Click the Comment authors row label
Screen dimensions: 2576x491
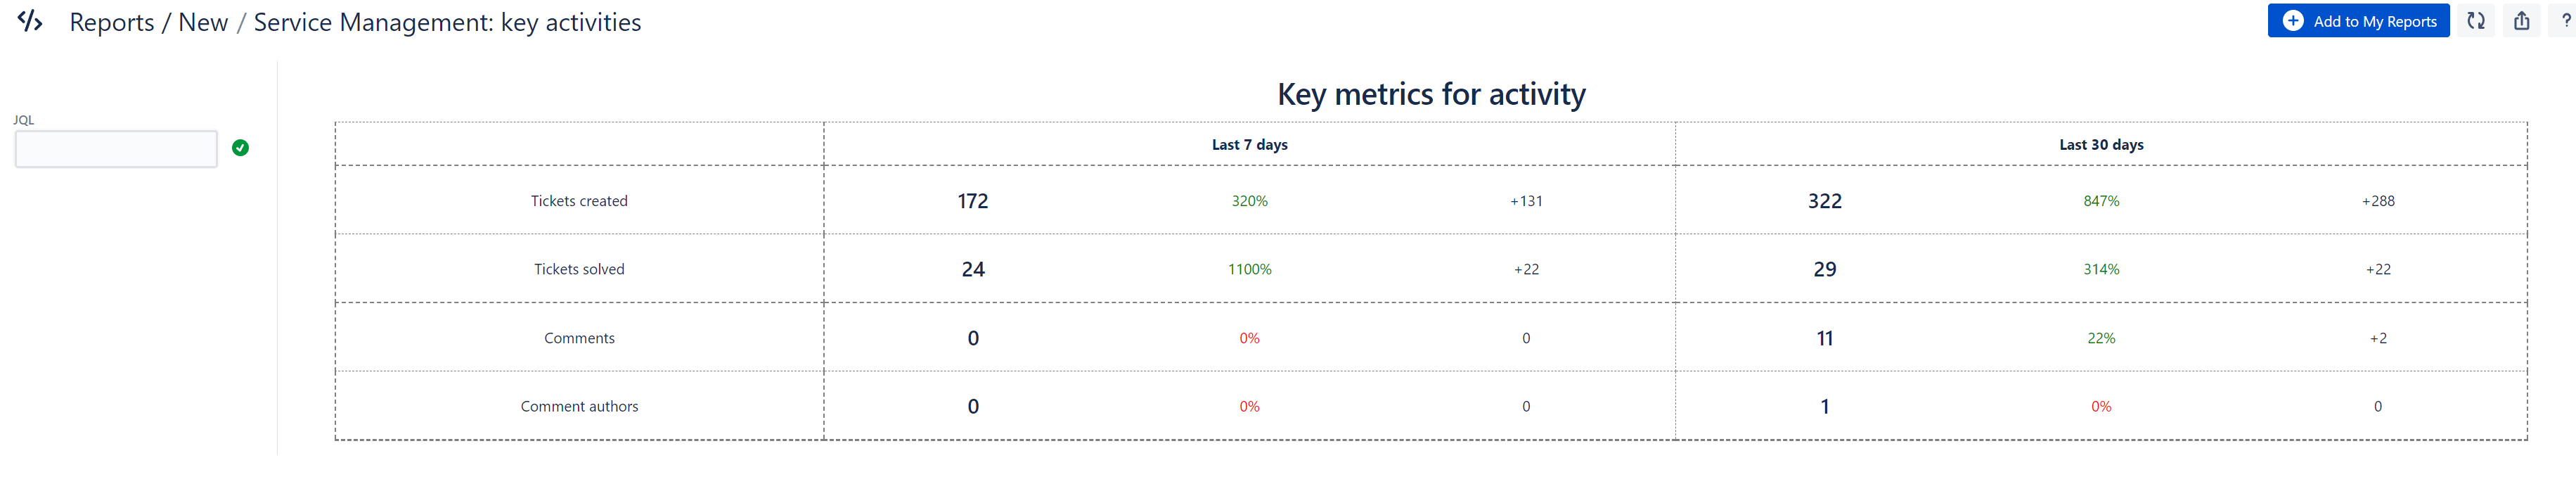579,406
